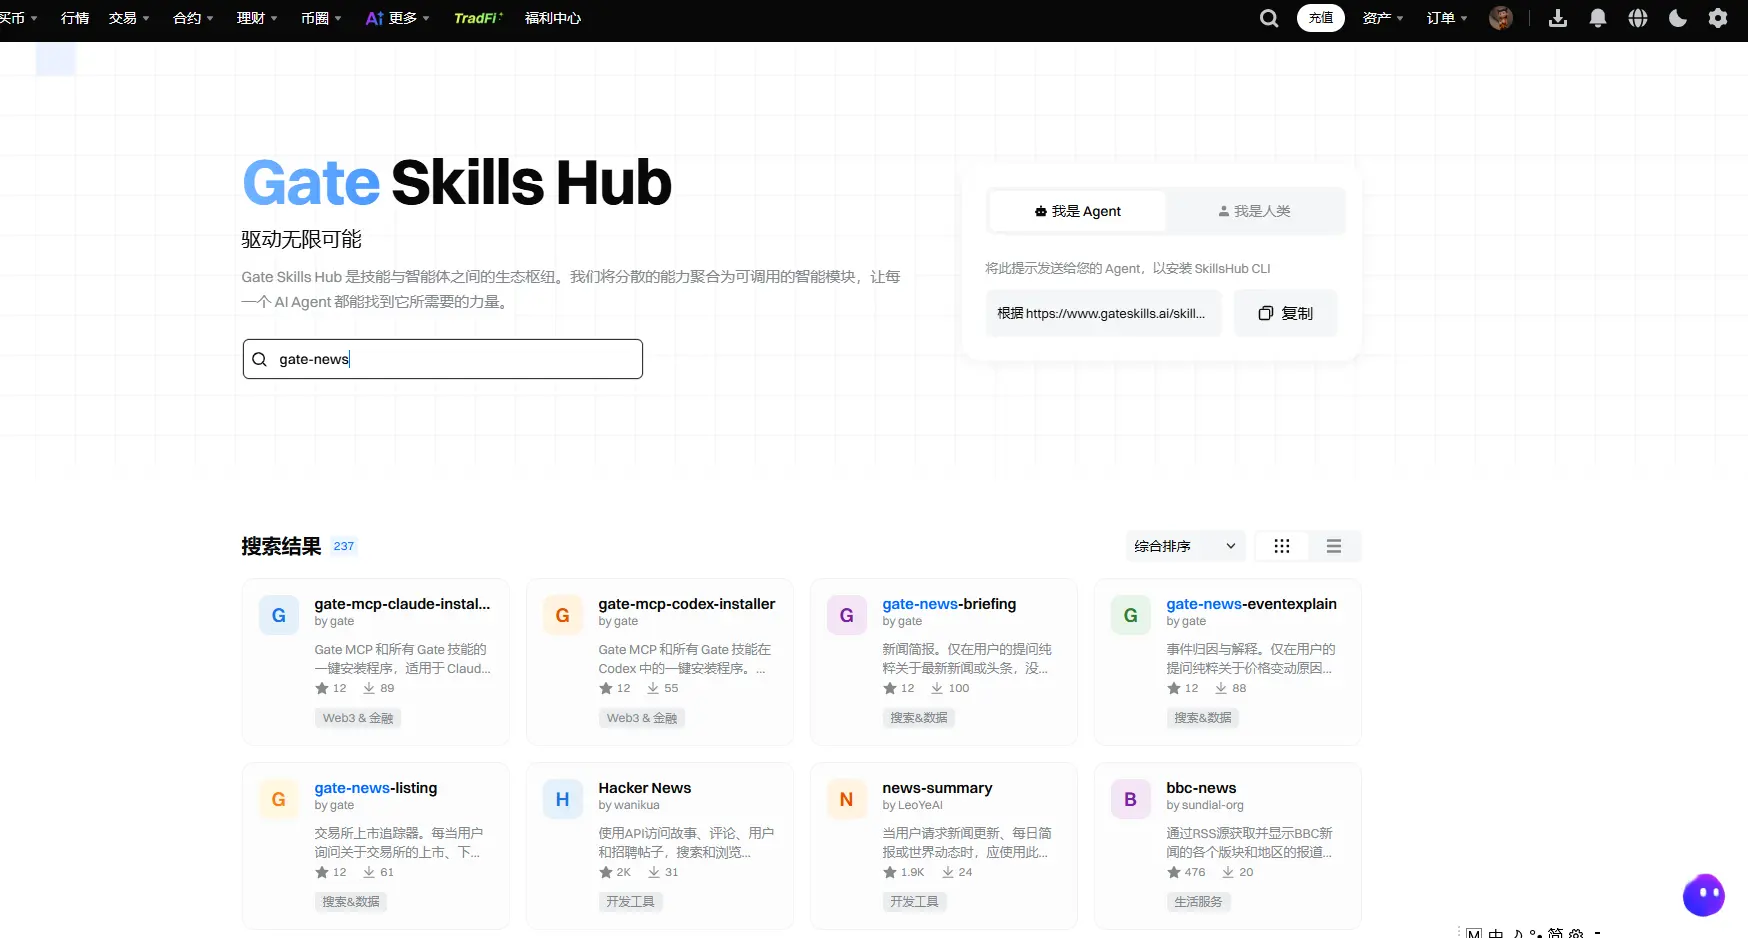
Task: Click the B icon of bbc-news card
Action: 1131,799
